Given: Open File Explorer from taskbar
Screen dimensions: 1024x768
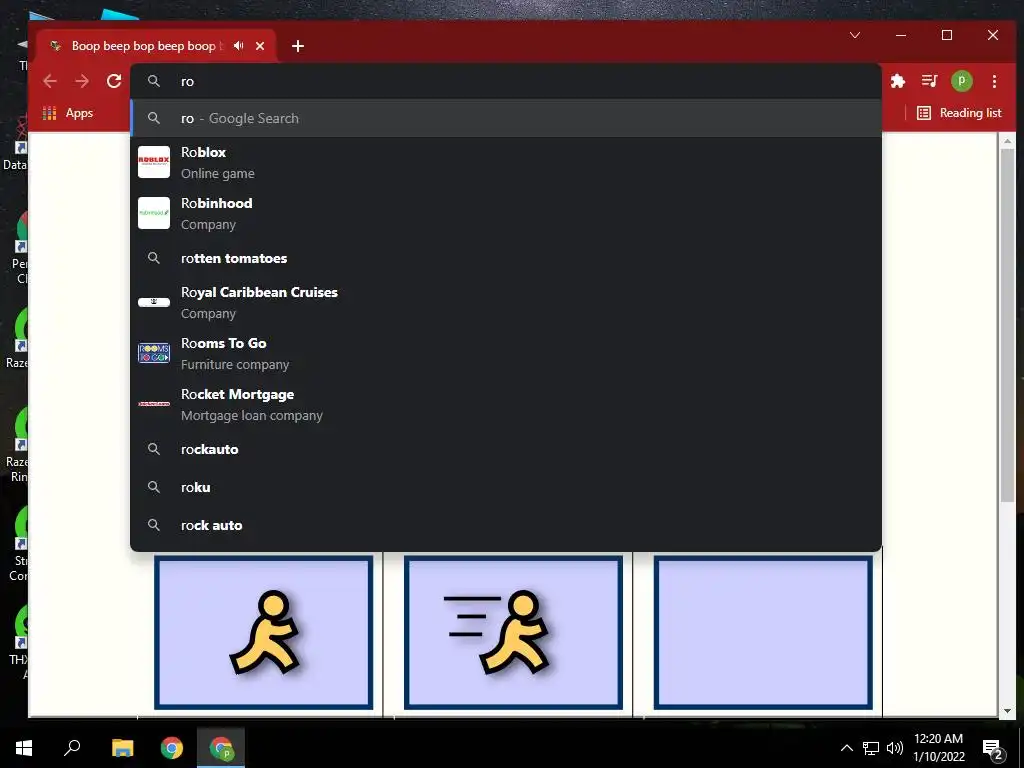Looking at the screenshot, I should tap(122, 748).
